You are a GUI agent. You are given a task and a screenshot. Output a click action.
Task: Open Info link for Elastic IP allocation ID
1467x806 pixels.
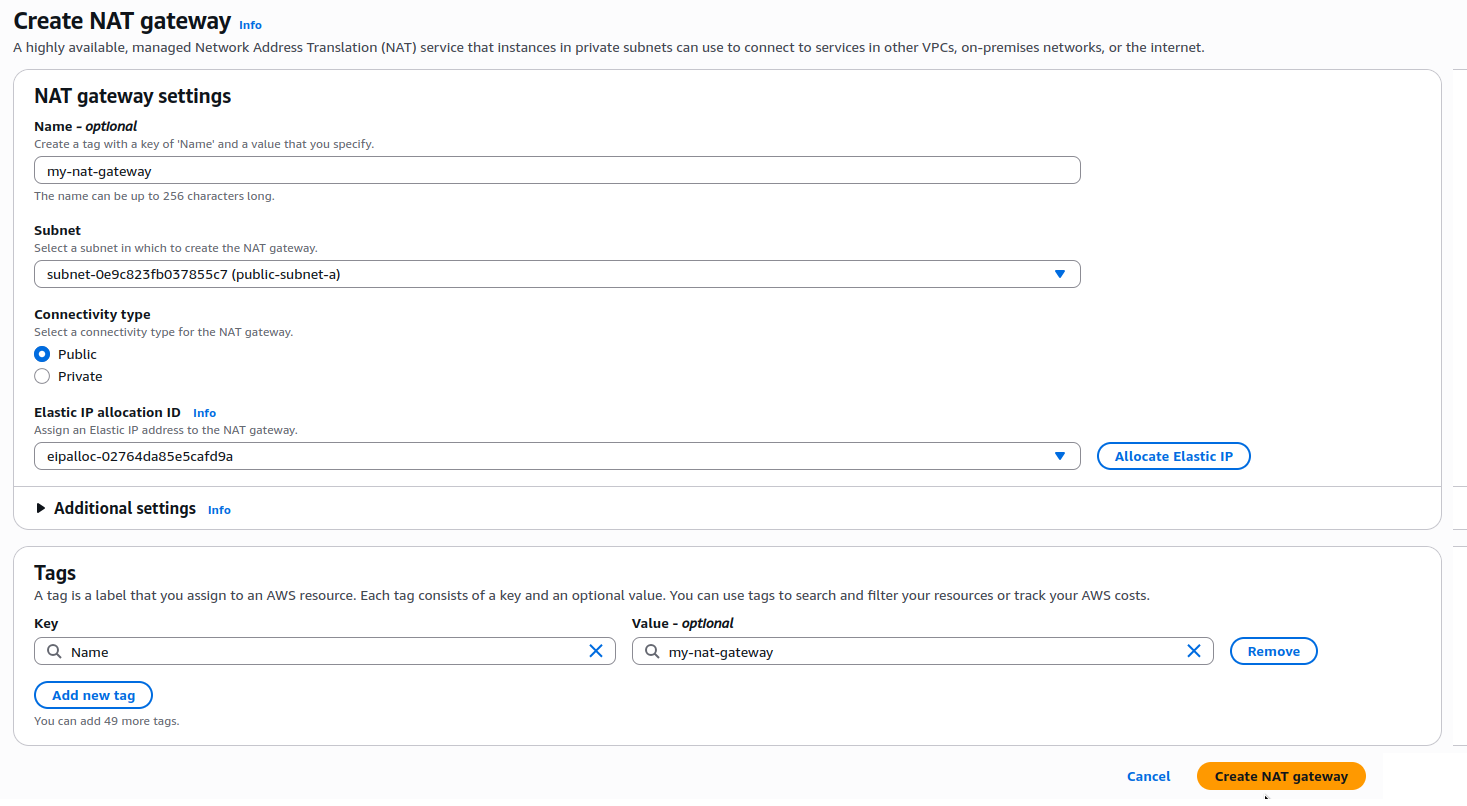coord(204,413)
